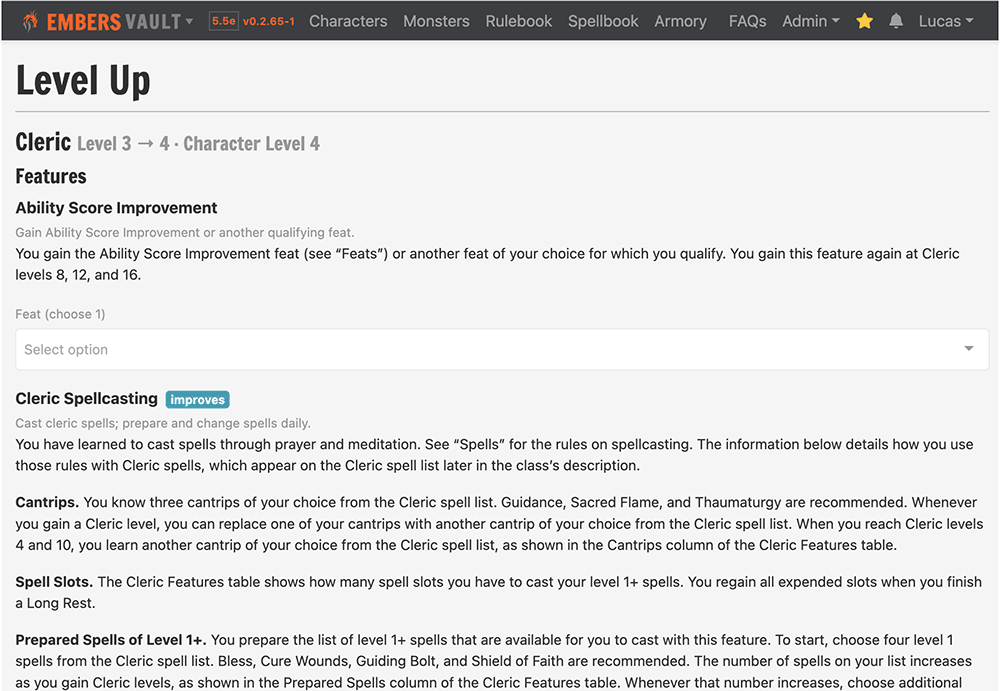Image resolution: width=1000 pixels, height=691 pixels.
Task: Open the Rulebook nav item
Action: 518,21
